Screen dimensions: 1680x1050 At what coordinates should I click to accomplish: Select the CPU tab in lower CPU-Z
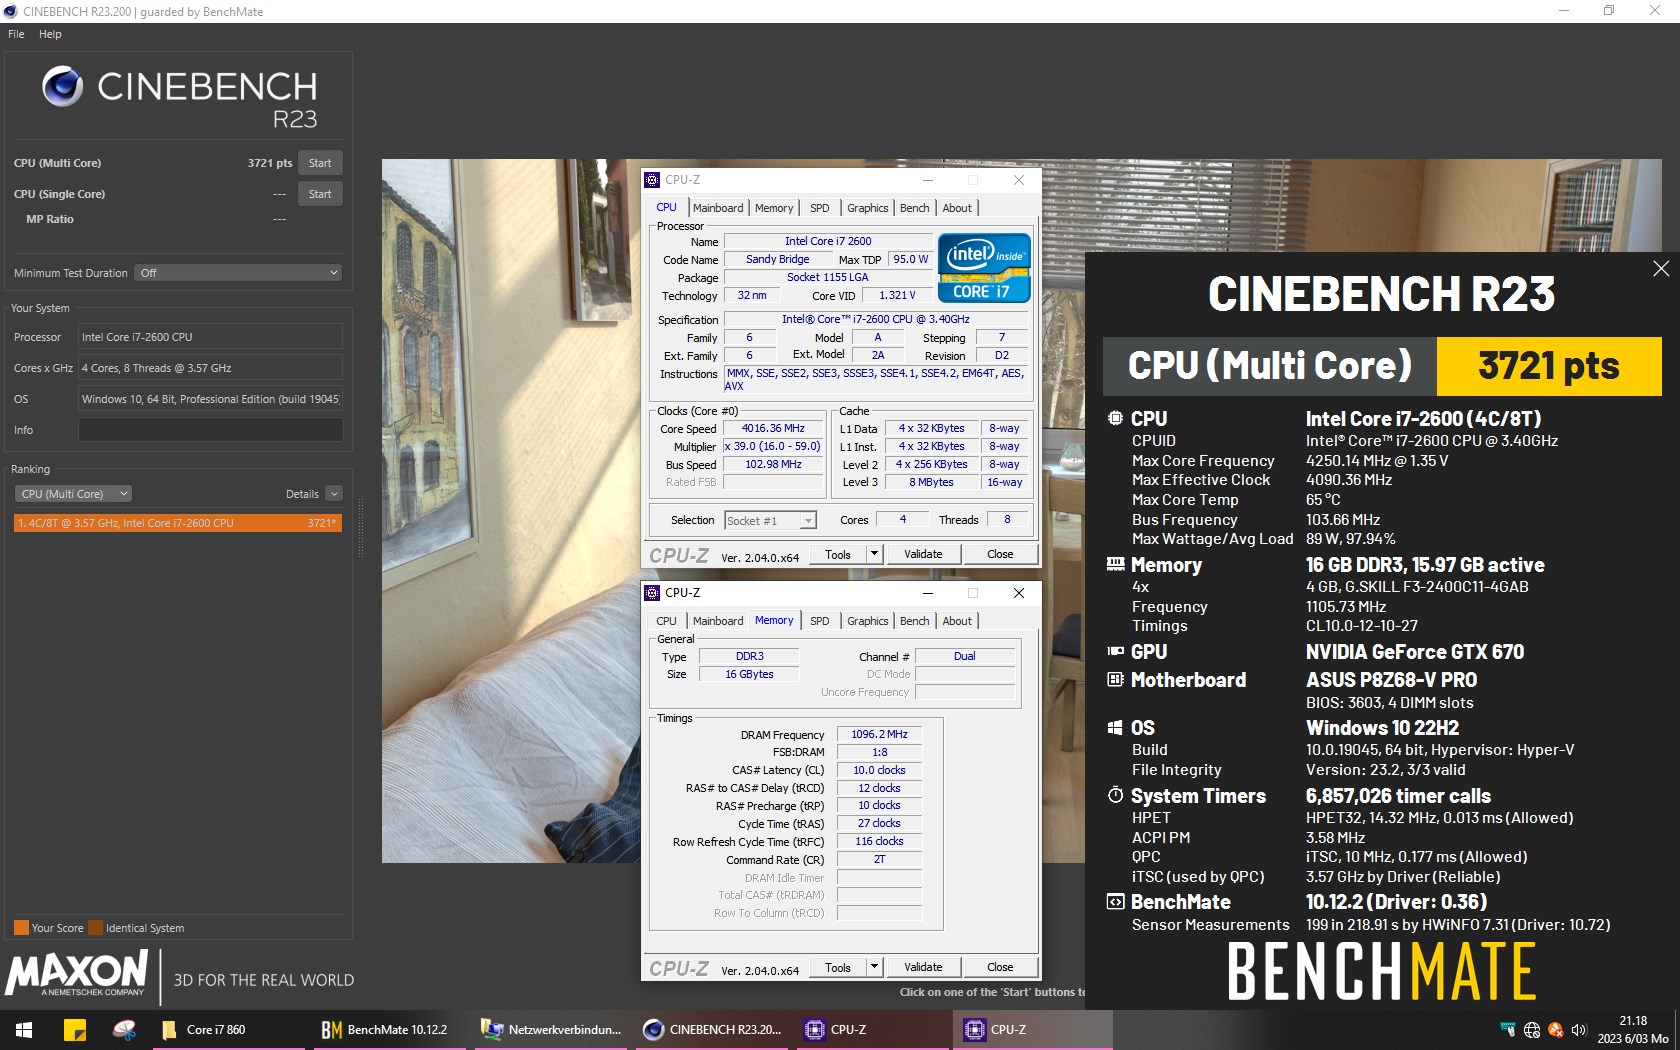(x=666, y=621)
